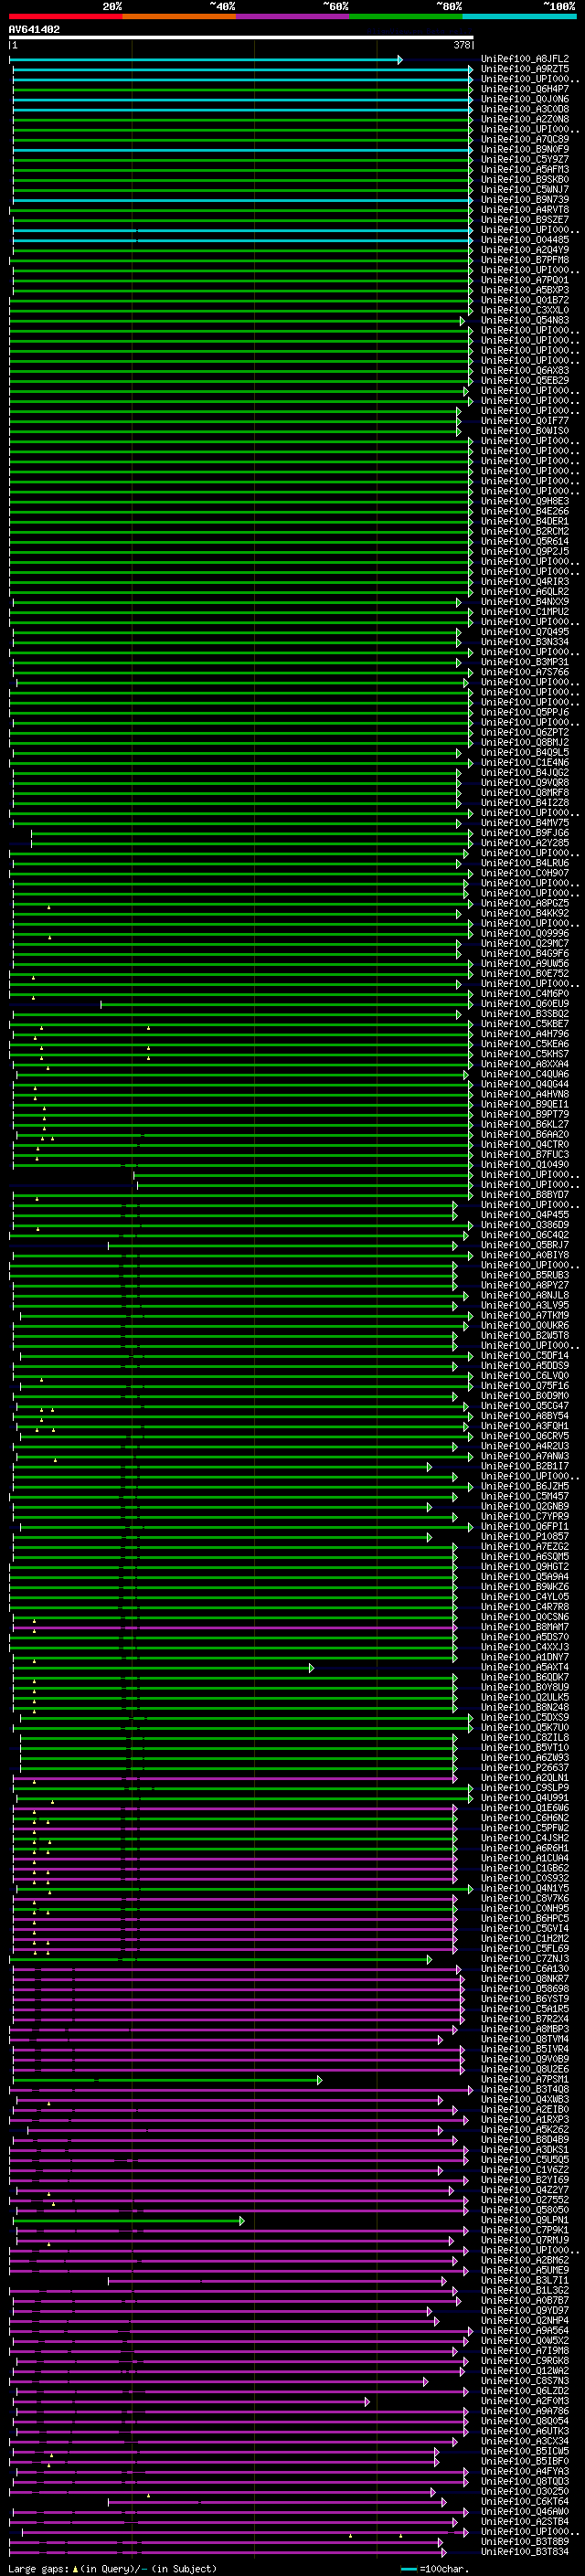This screenshot has width=585, height=2576.
Task: Click hit label UniRef100_Q0IF77
Action: point(525,421)
